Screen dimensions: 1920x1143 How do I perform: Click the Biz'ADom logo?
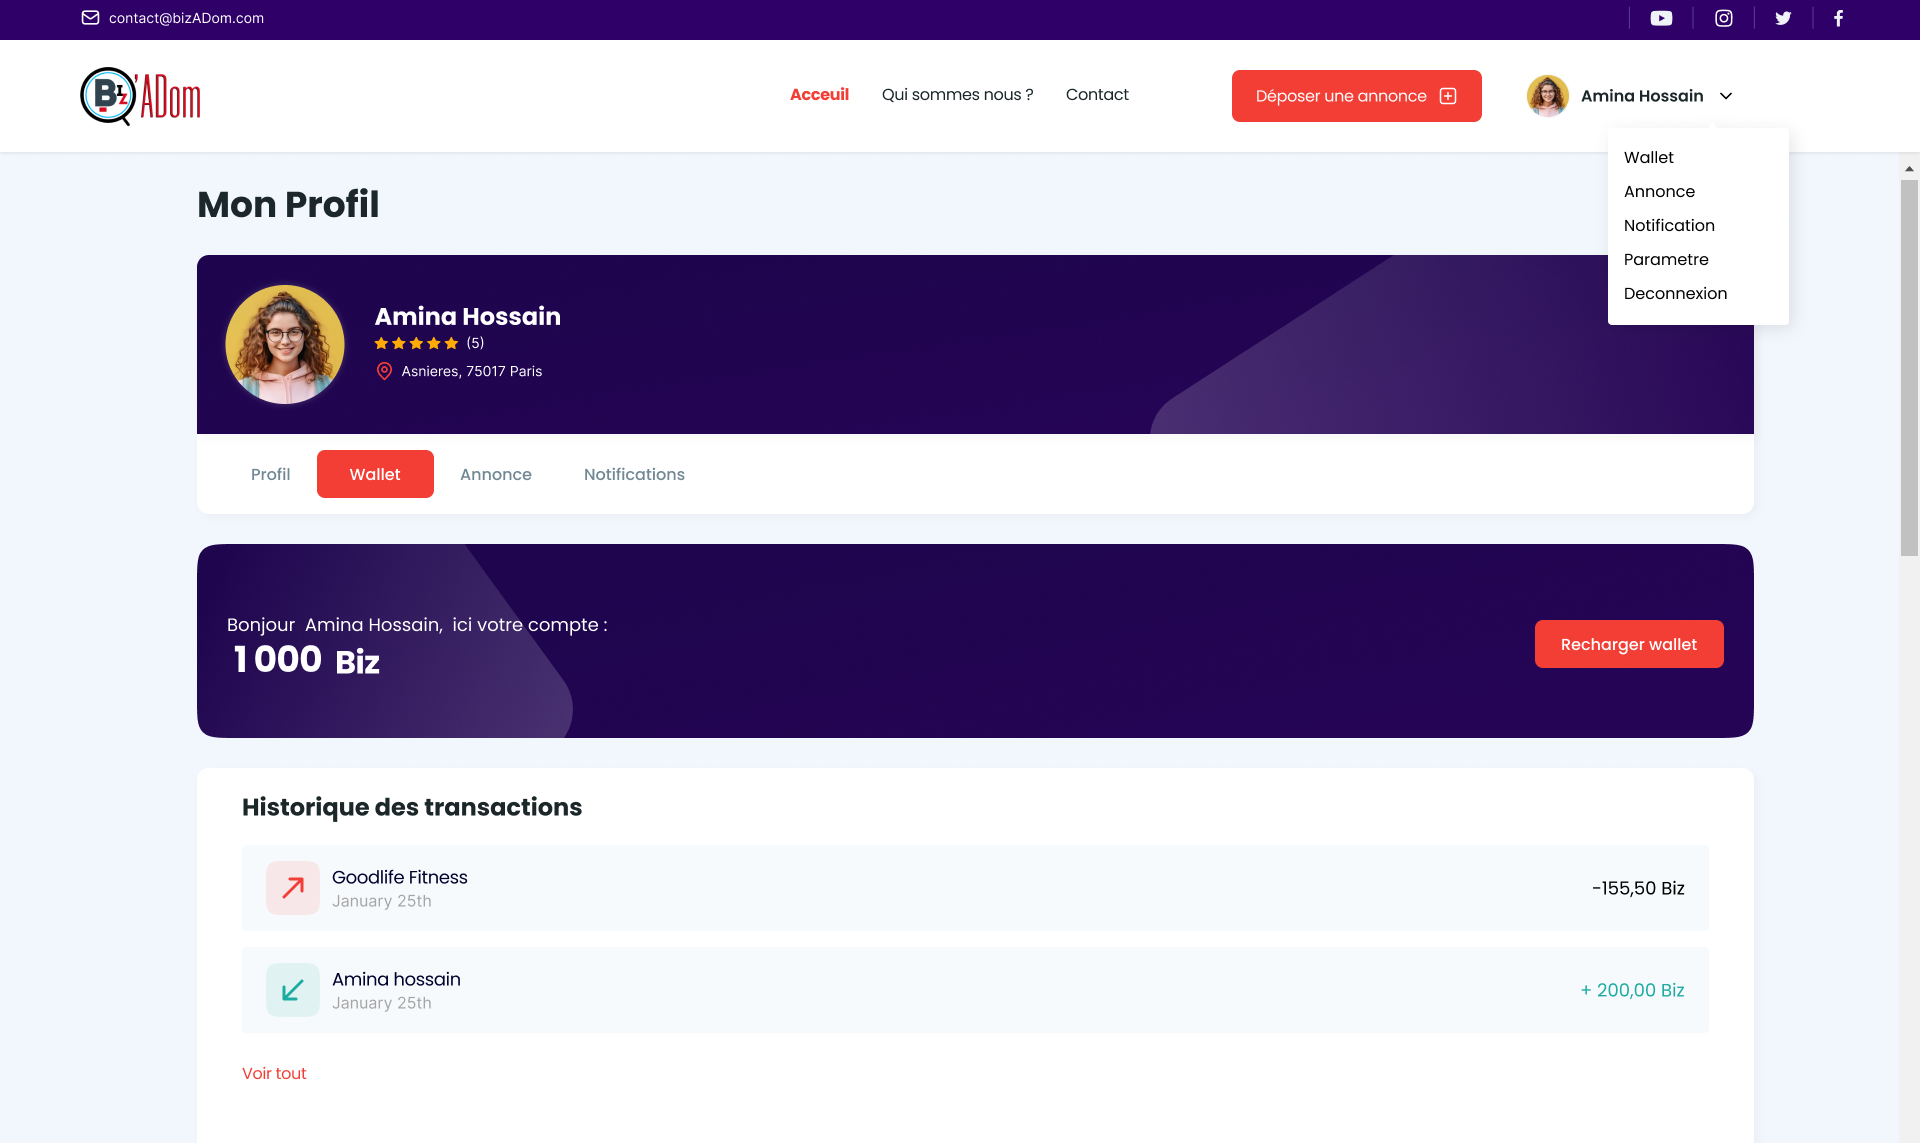tap(140, 96)
